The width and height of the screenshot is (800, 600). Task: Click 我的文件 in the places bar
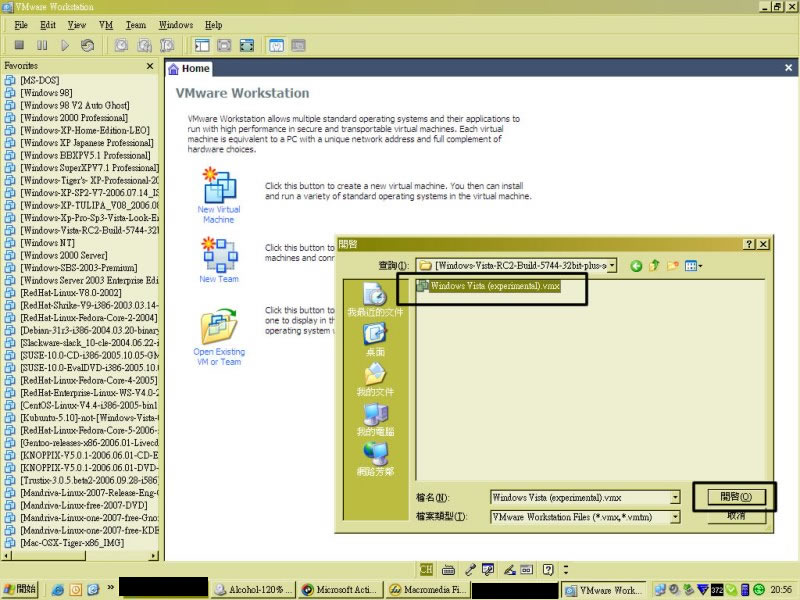click(375, 380)
